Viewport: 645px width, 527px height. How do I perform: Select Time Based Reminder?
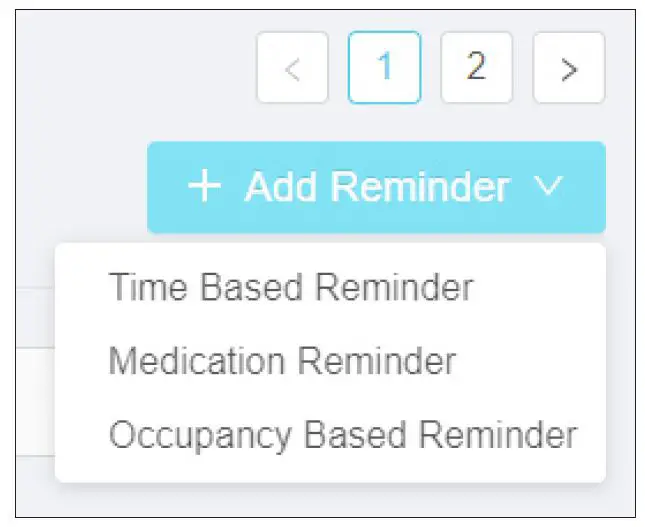pyautogui.click(x=290, y=288)
